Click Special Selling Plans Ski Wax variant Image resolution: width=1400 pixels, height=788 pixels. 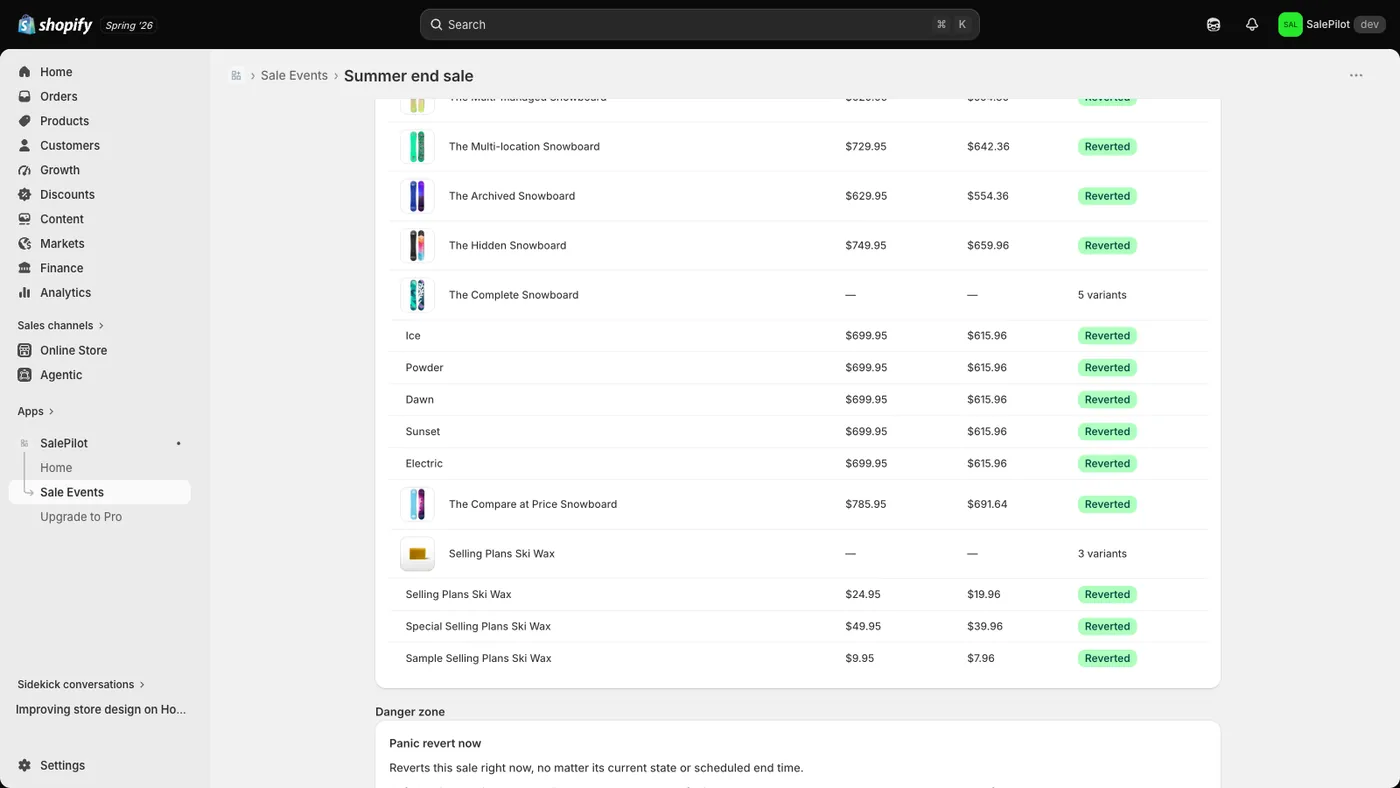[x=478, y=627]
